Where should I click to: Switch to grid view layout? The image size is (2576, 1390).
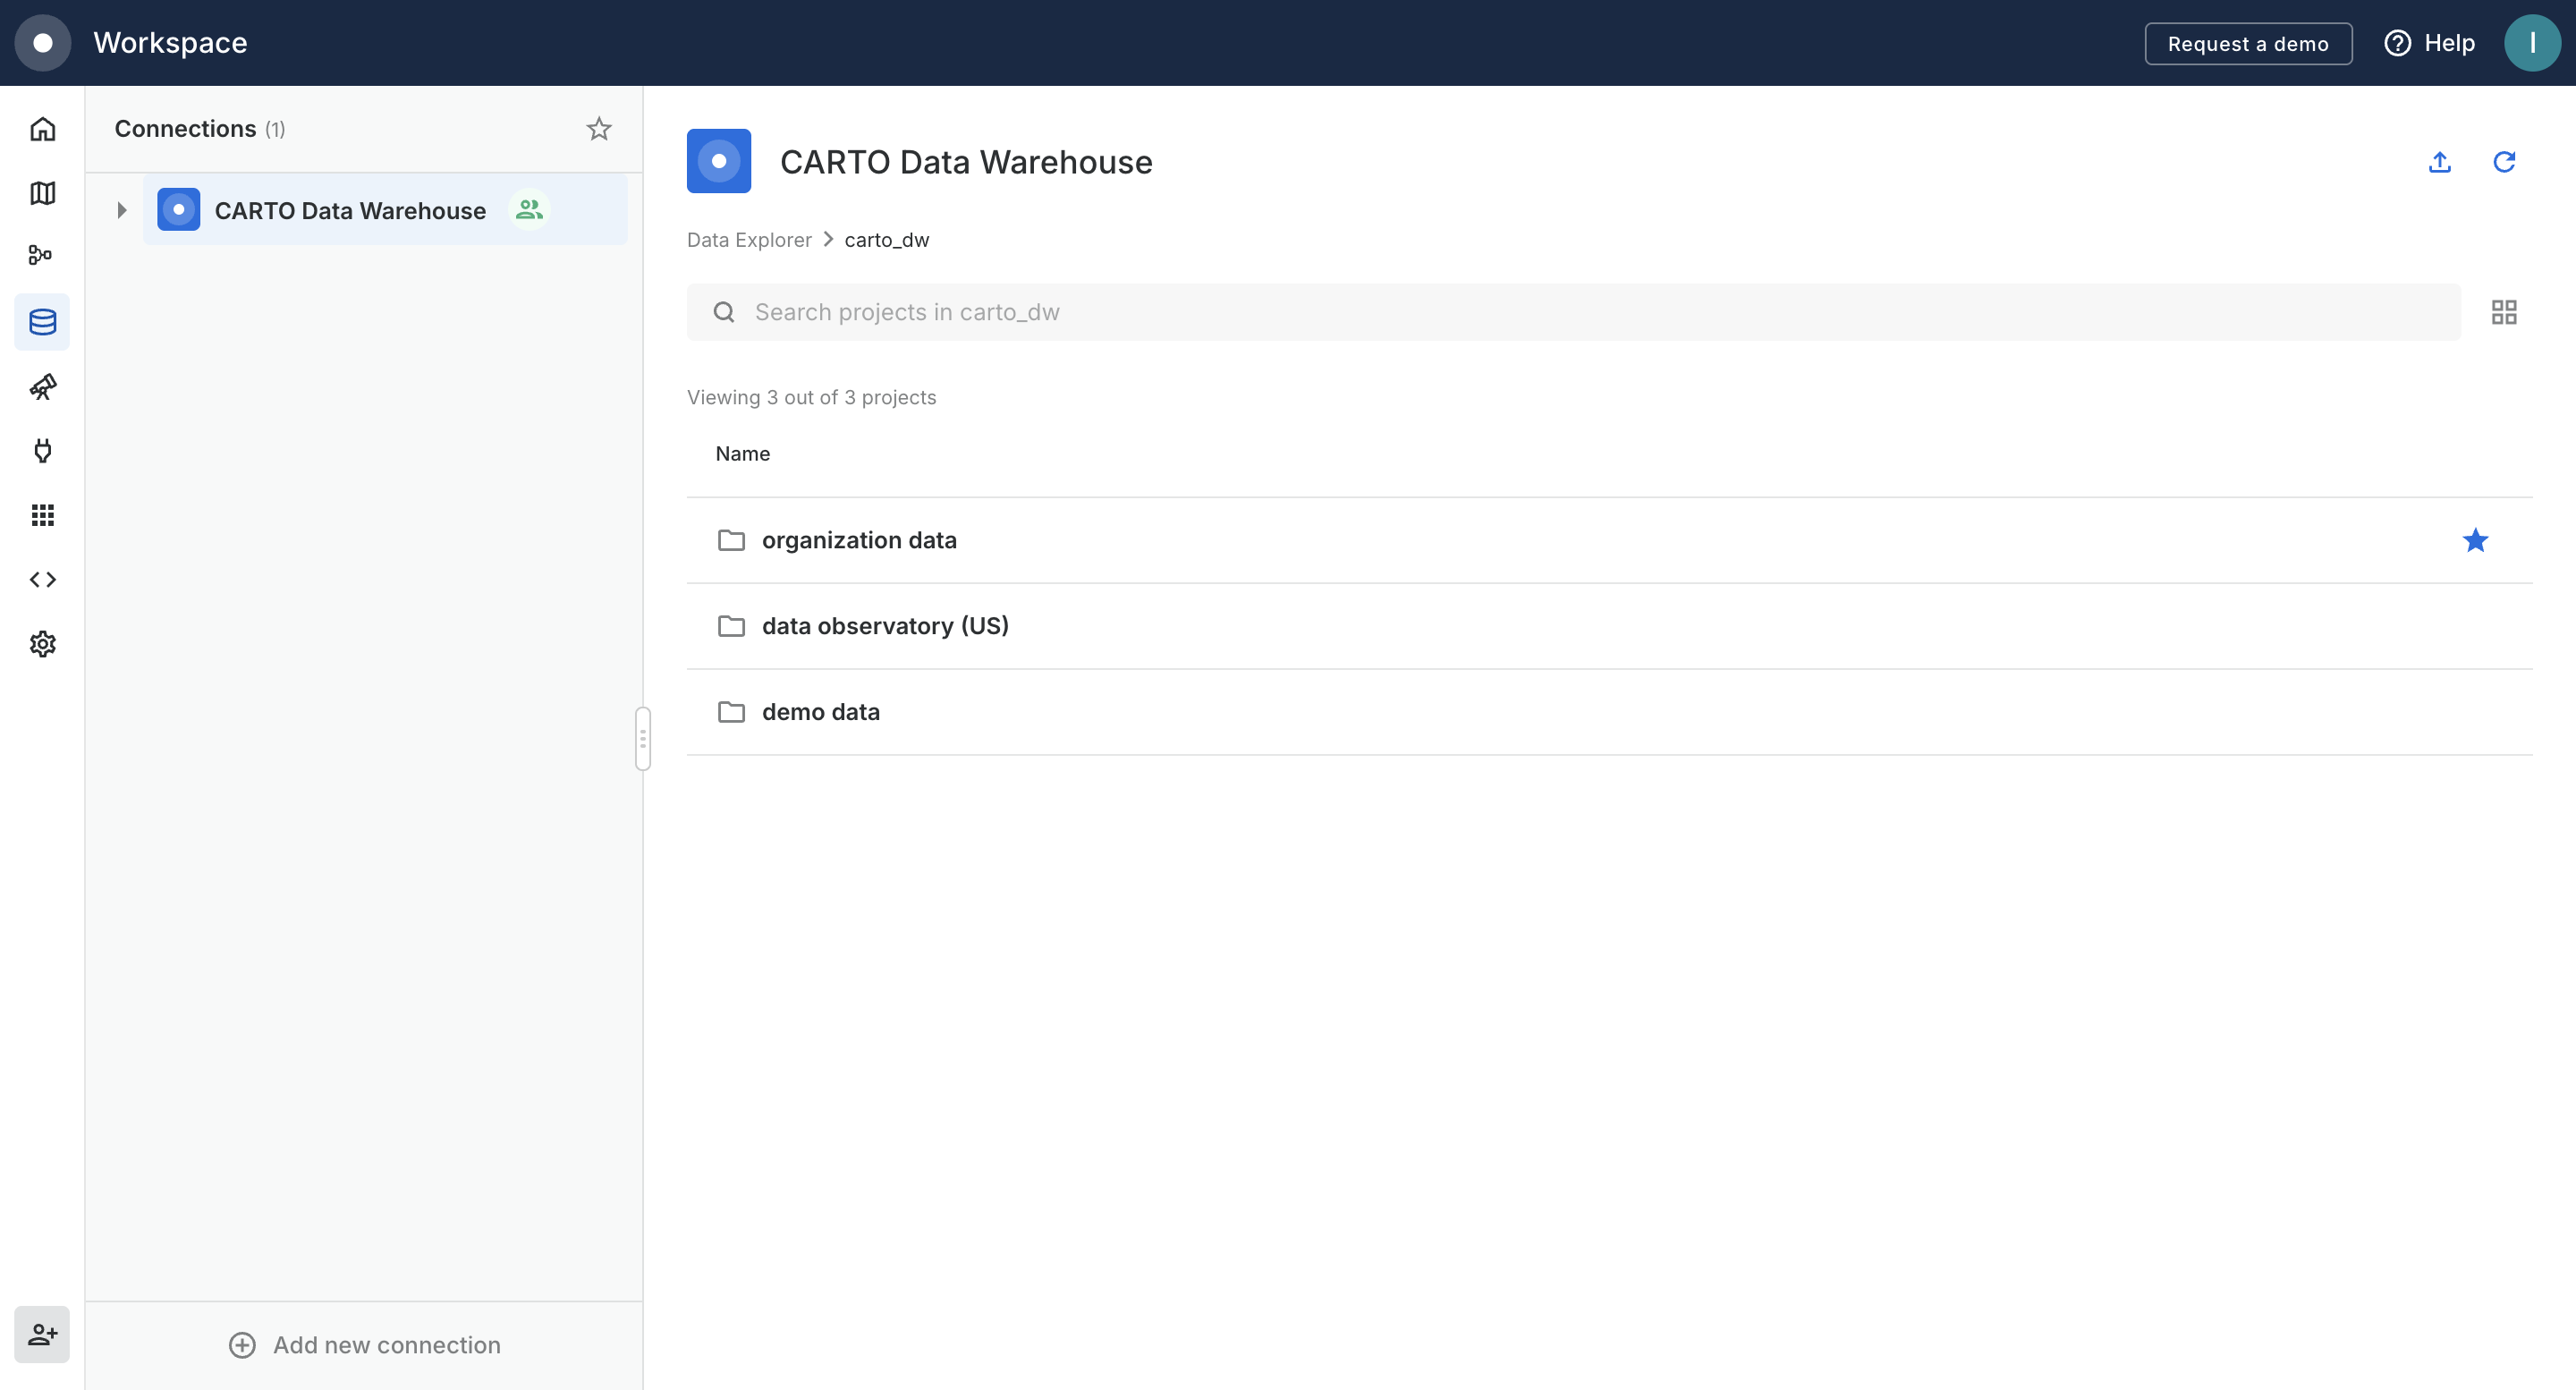[x=2504, y=313]
